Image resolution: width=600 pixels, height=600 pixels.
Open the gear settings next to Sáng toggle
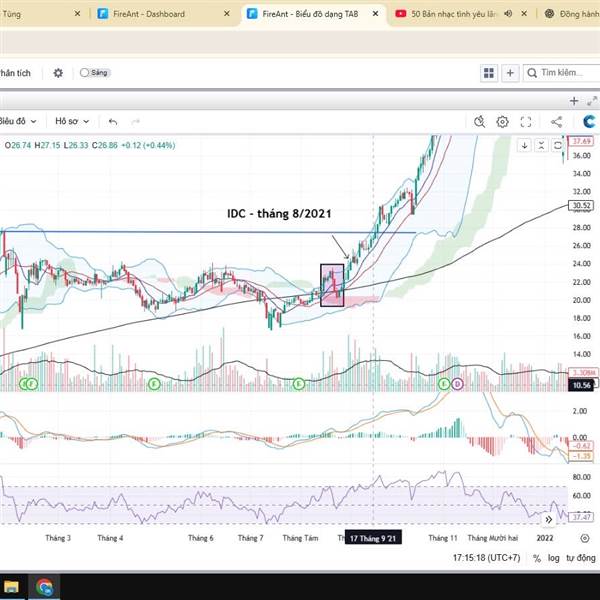tap(58, 73)
